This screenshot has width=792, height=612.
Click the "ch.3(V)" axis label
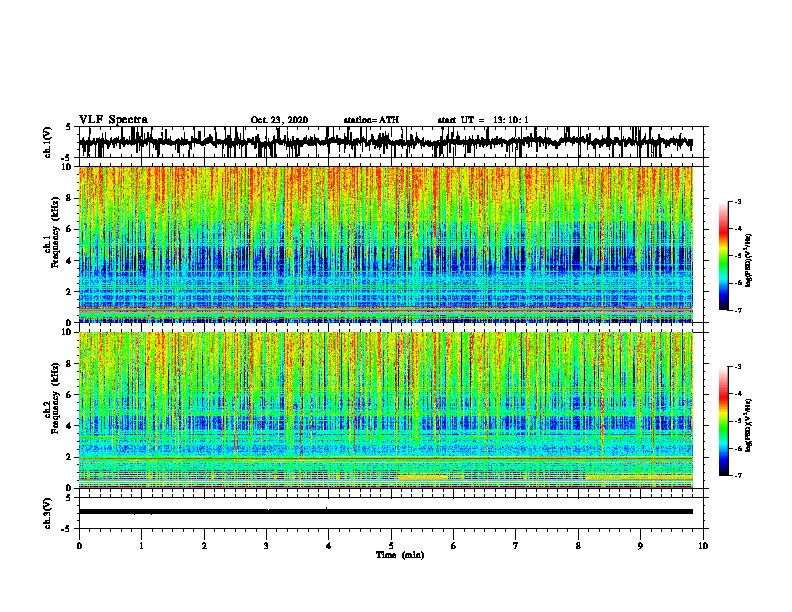click(47, 513)
